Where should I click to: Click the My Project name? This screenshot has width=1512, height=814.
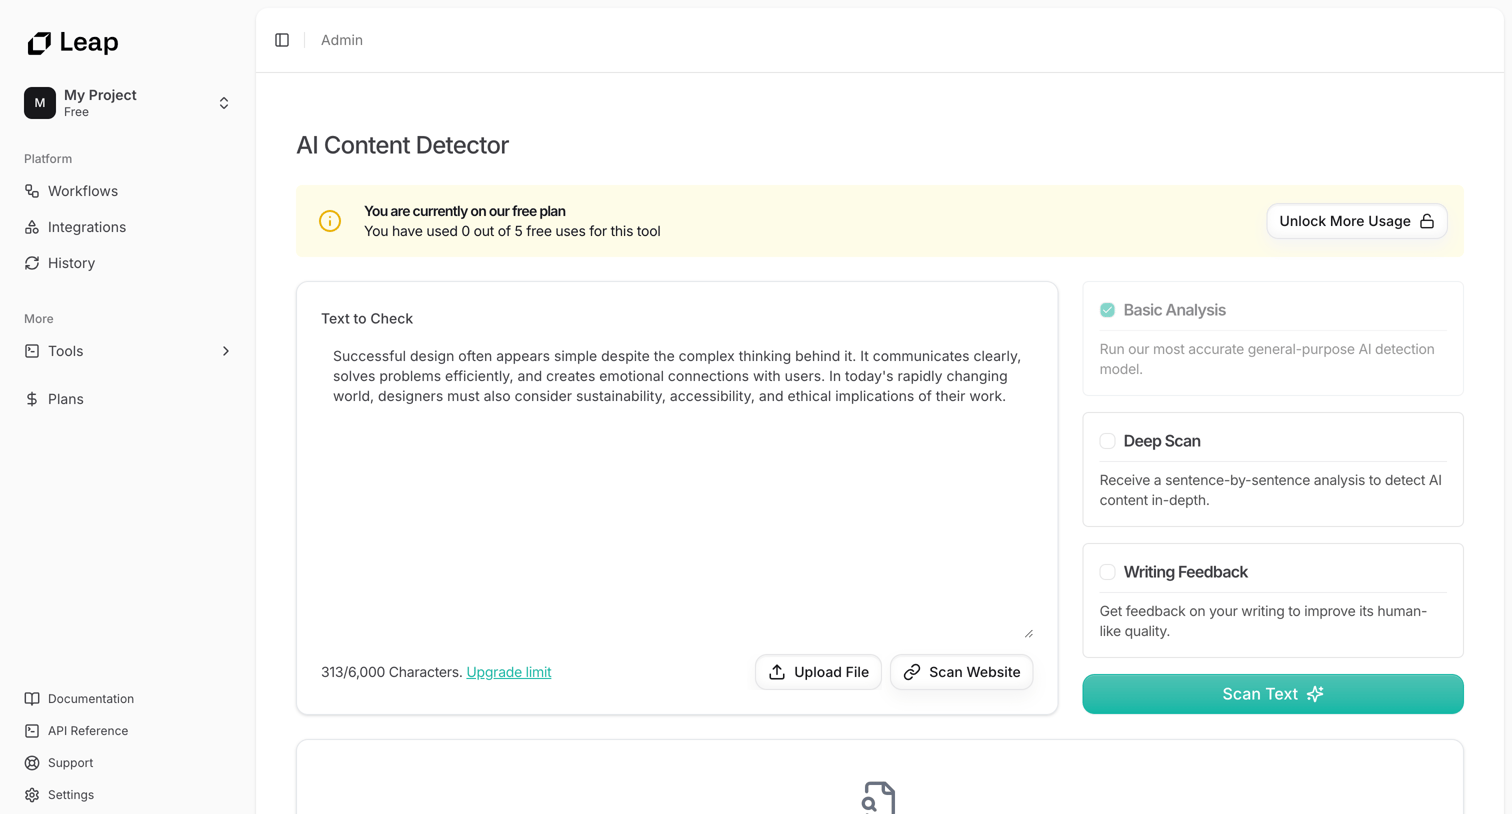tap(100, 95)
